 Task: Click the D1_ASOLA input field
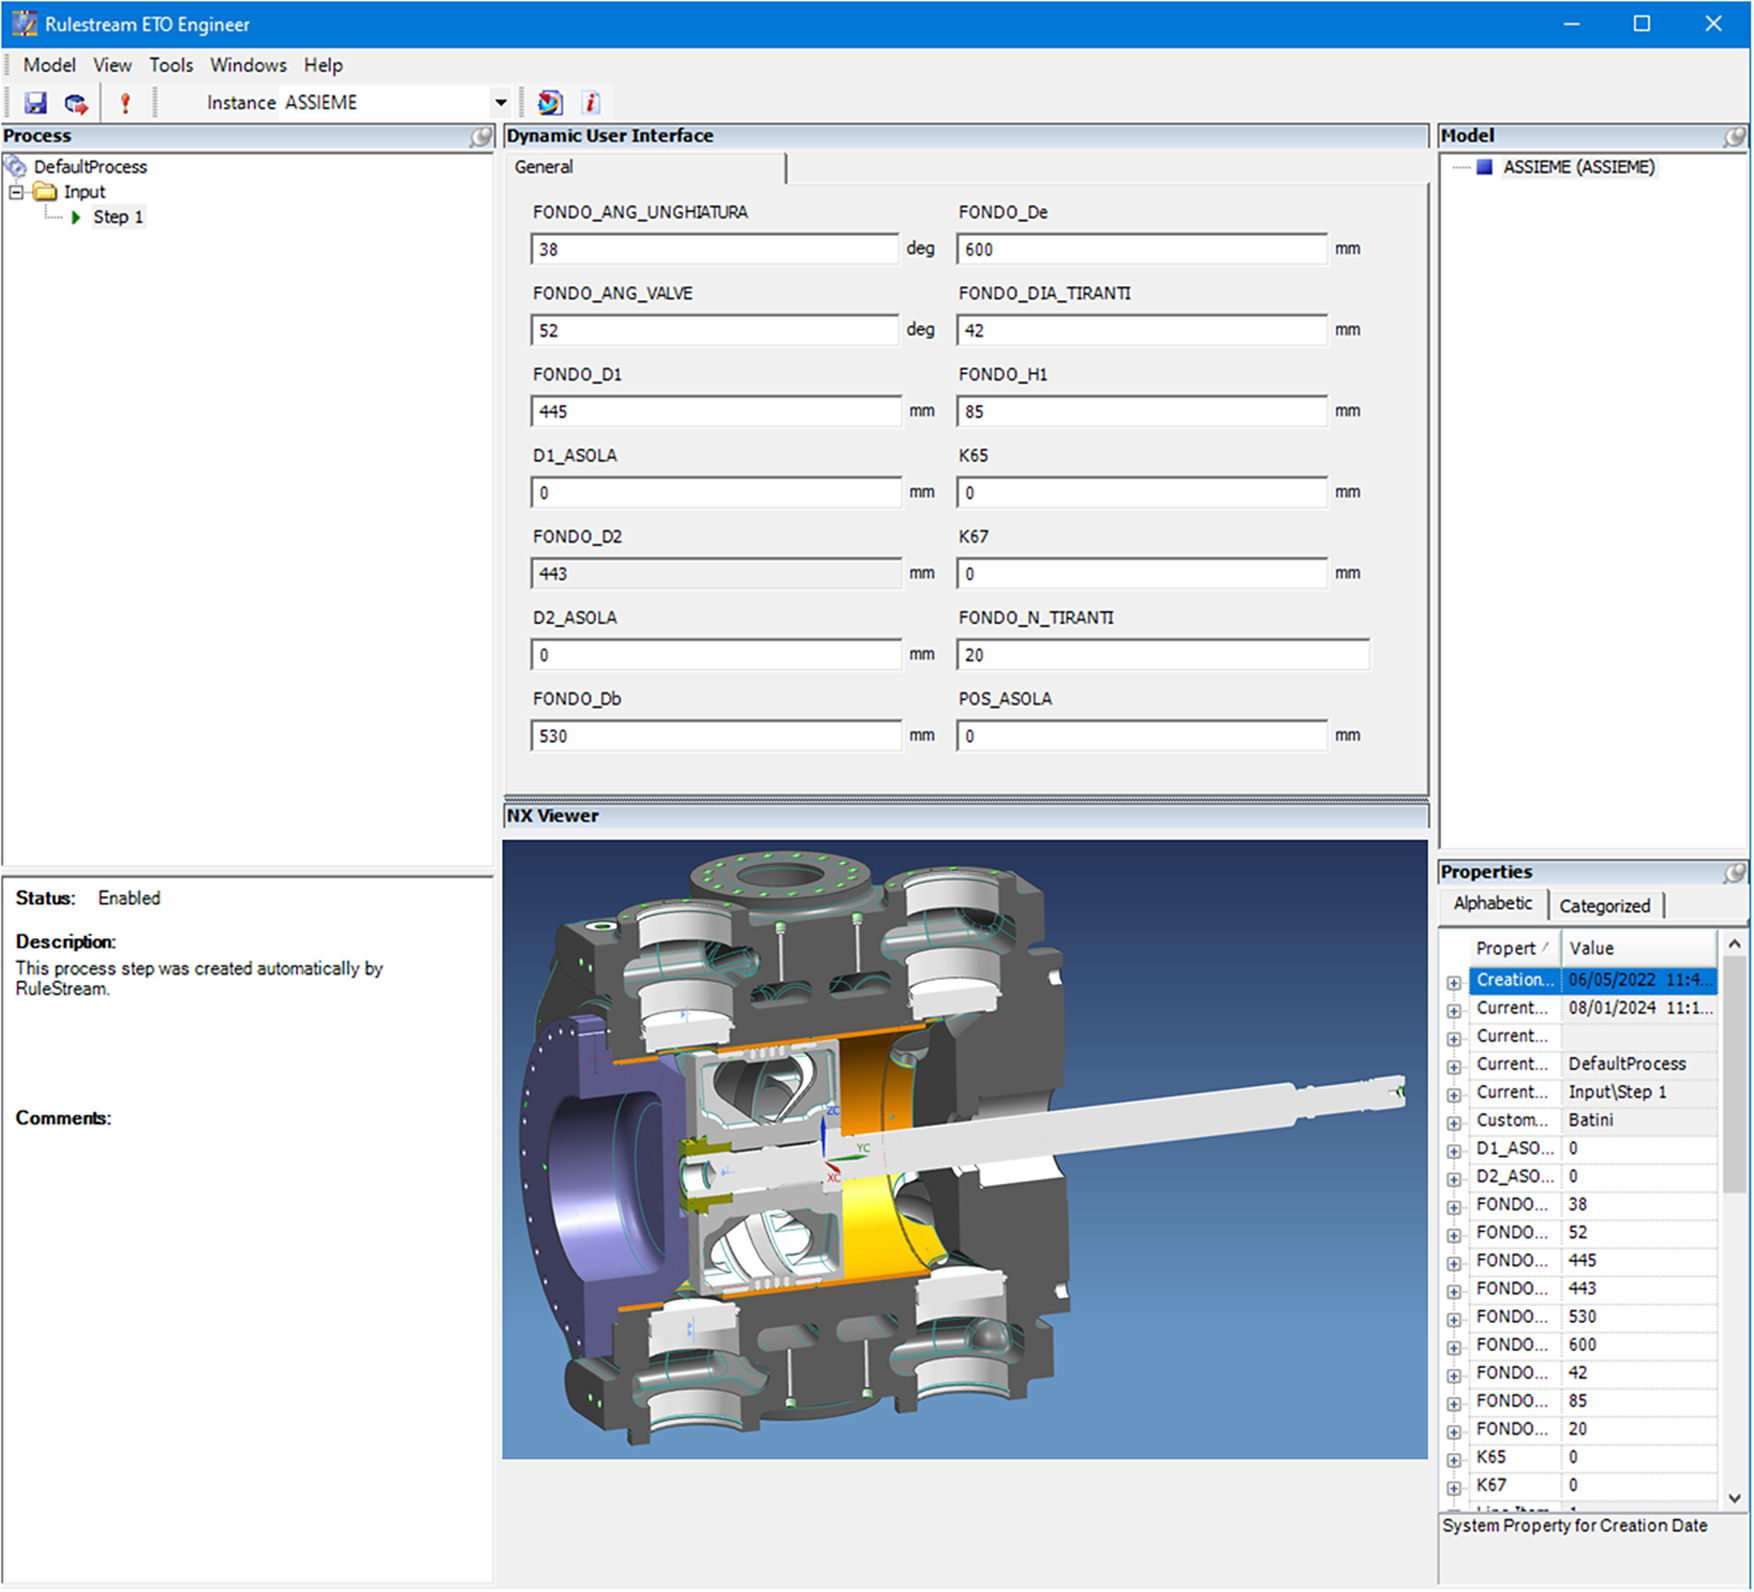pyautogui.click(x=716, y=492)
